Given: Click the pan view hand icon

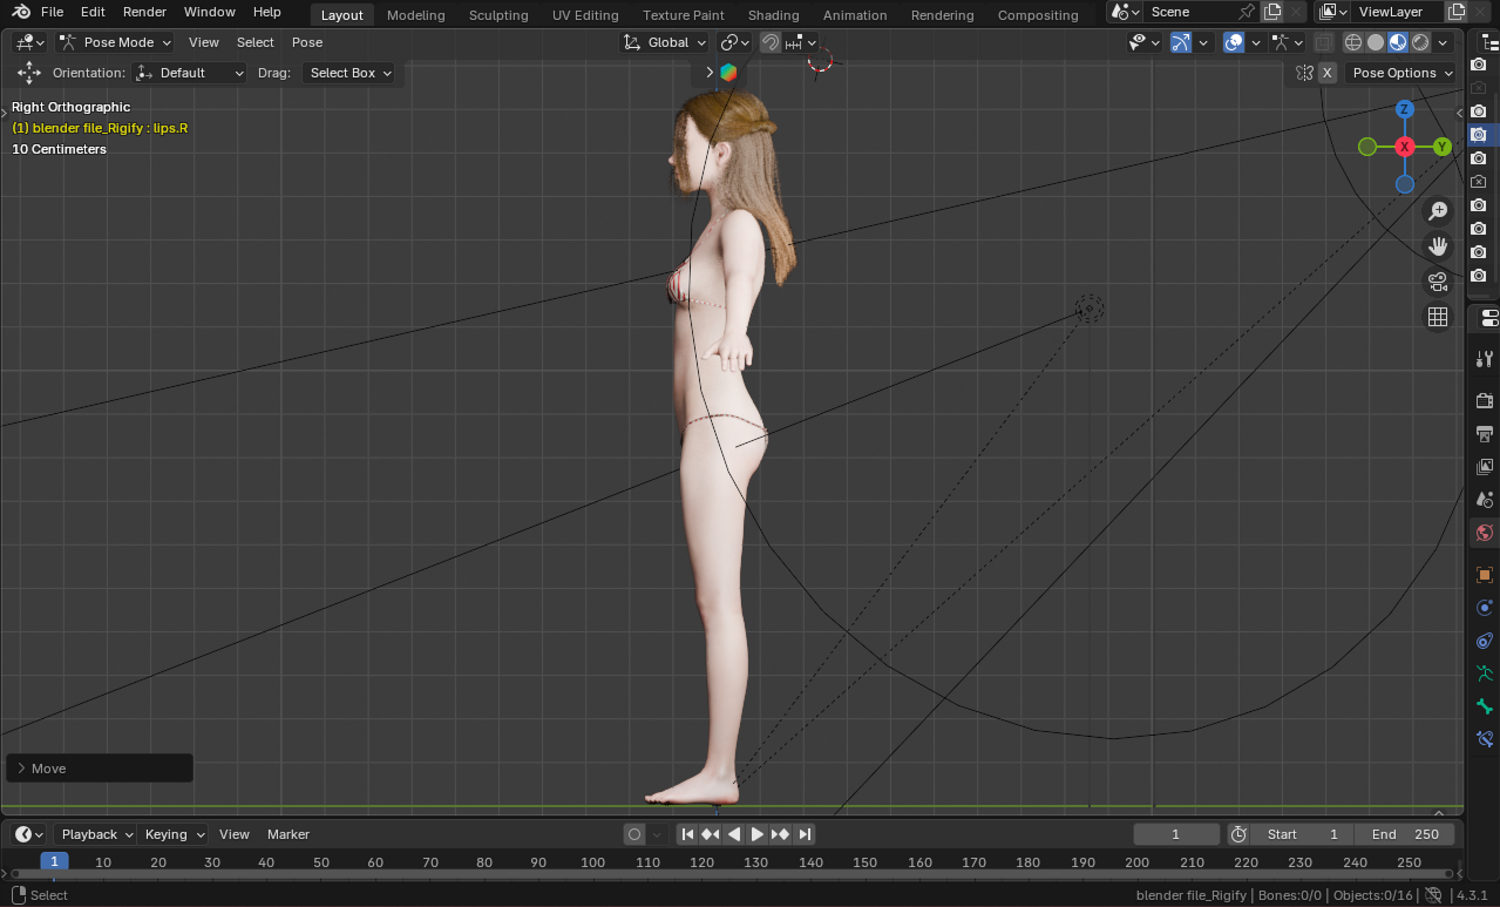Looking at the screenshot, I should pos(1438,246).
